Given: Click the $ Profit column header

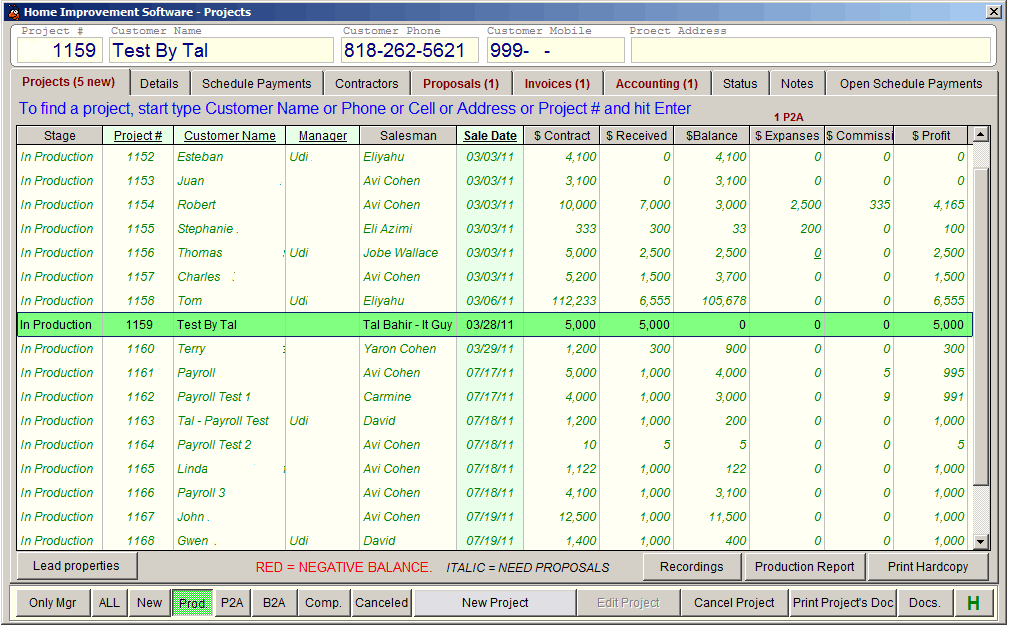Looking at the screenshot, I should pyautogui.click(x=930, y=136).
